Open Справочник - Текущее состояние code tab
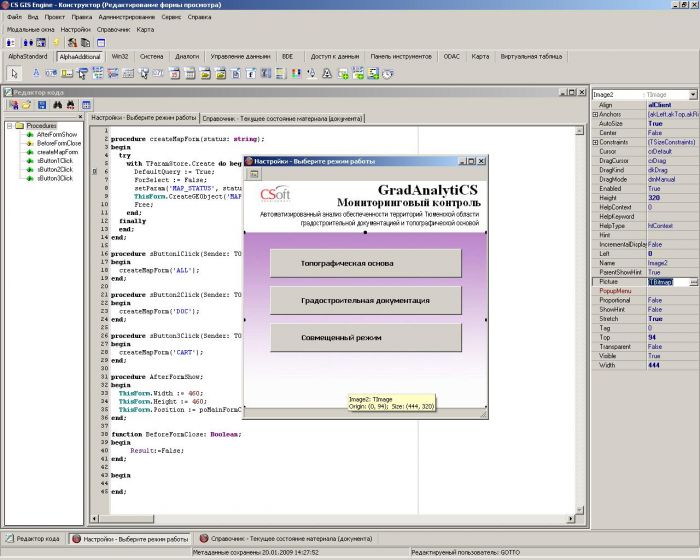This screenshot has width=700, height=560. pos(282,118)
